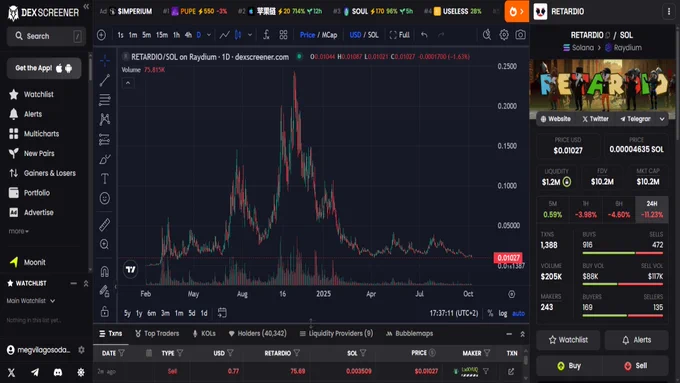Undo the last chart action
This screenshot has width=680, height=383.
(x=424, y=35)
